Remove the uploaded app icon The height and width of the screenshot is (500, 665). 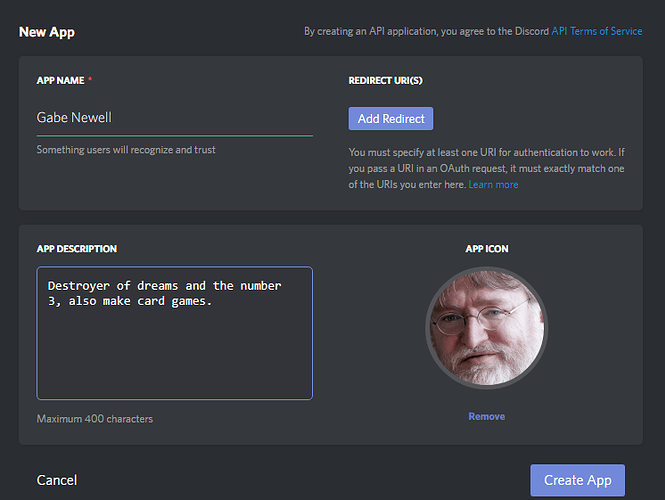tap(486, 416)
